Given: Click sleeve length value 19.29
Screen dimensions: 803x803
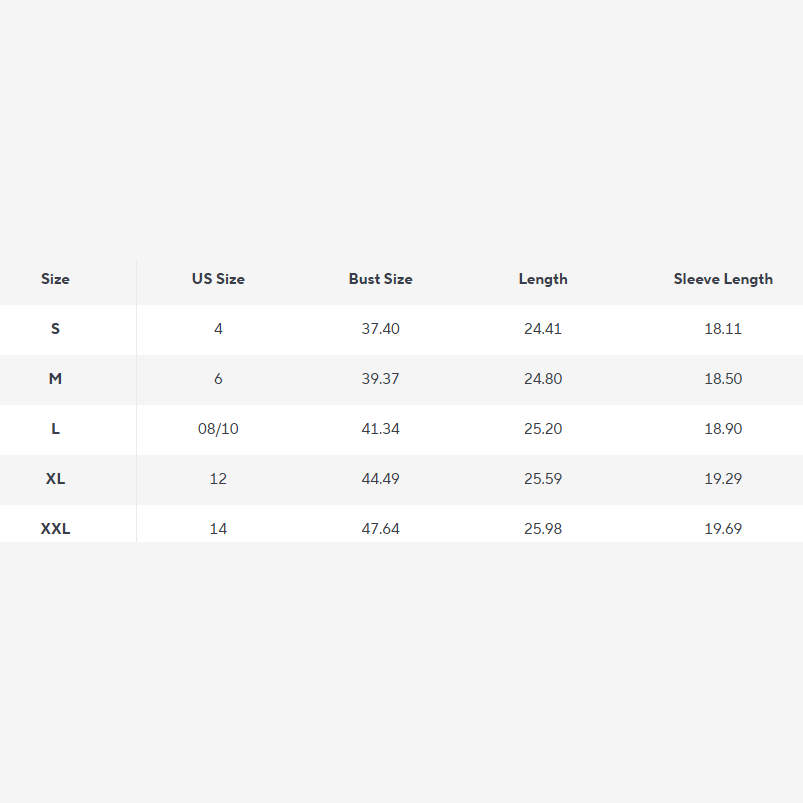Looking at the screenshot, I should click(x=723, y=478).
